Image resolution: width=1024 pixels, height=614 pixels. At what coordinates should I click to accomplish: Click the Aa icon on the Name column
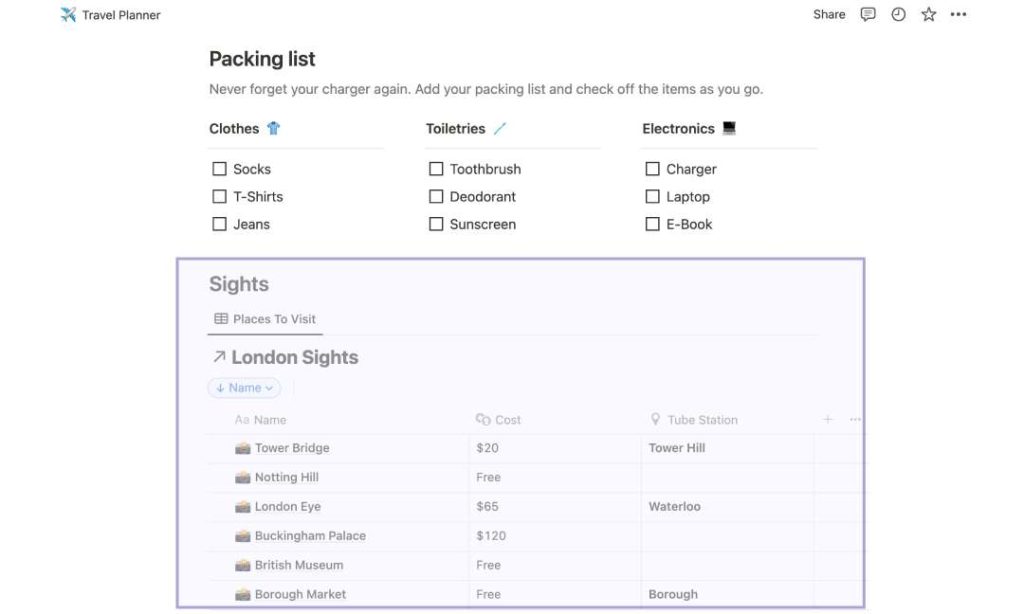(x=241, y=419)
